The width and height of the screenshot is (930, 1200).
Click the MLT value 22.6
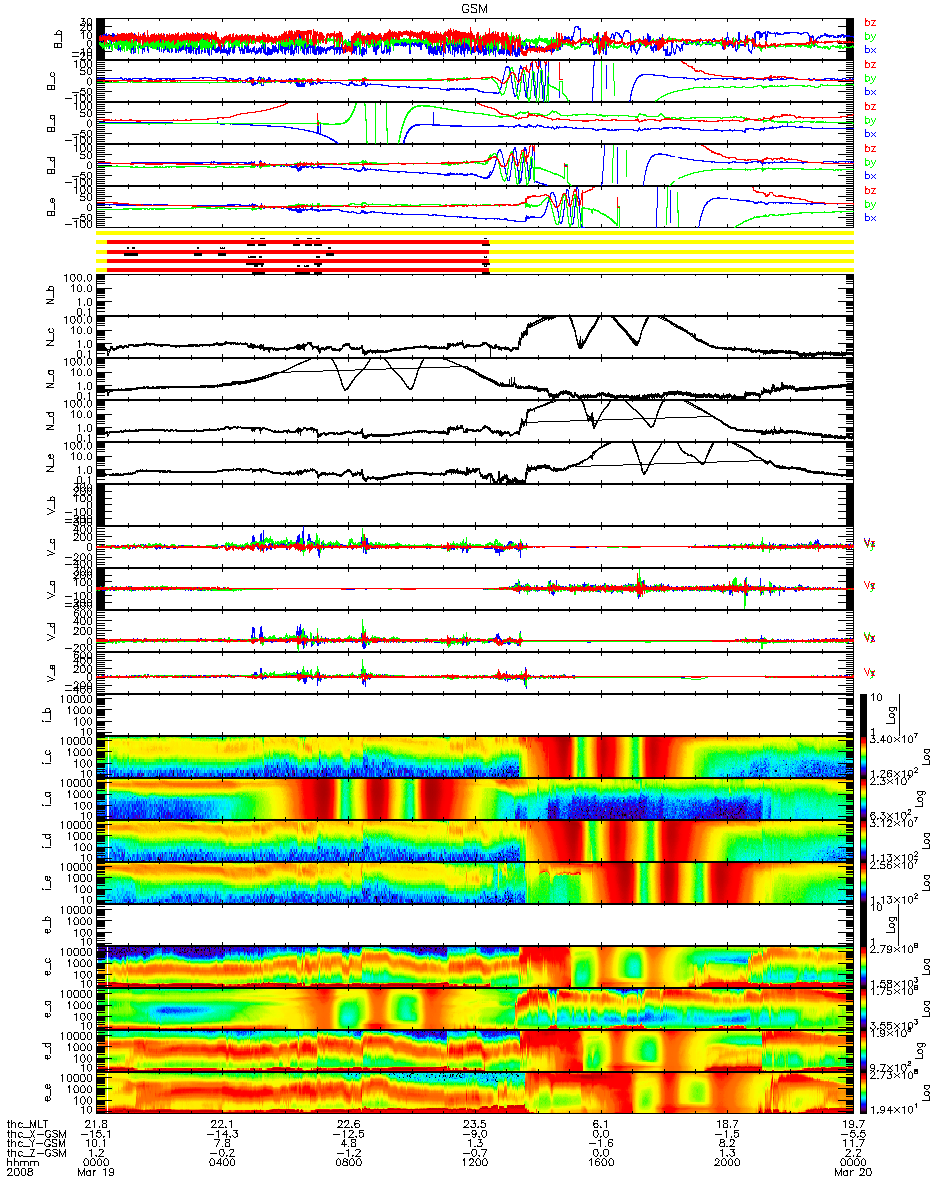click(x=349, y=1124)
